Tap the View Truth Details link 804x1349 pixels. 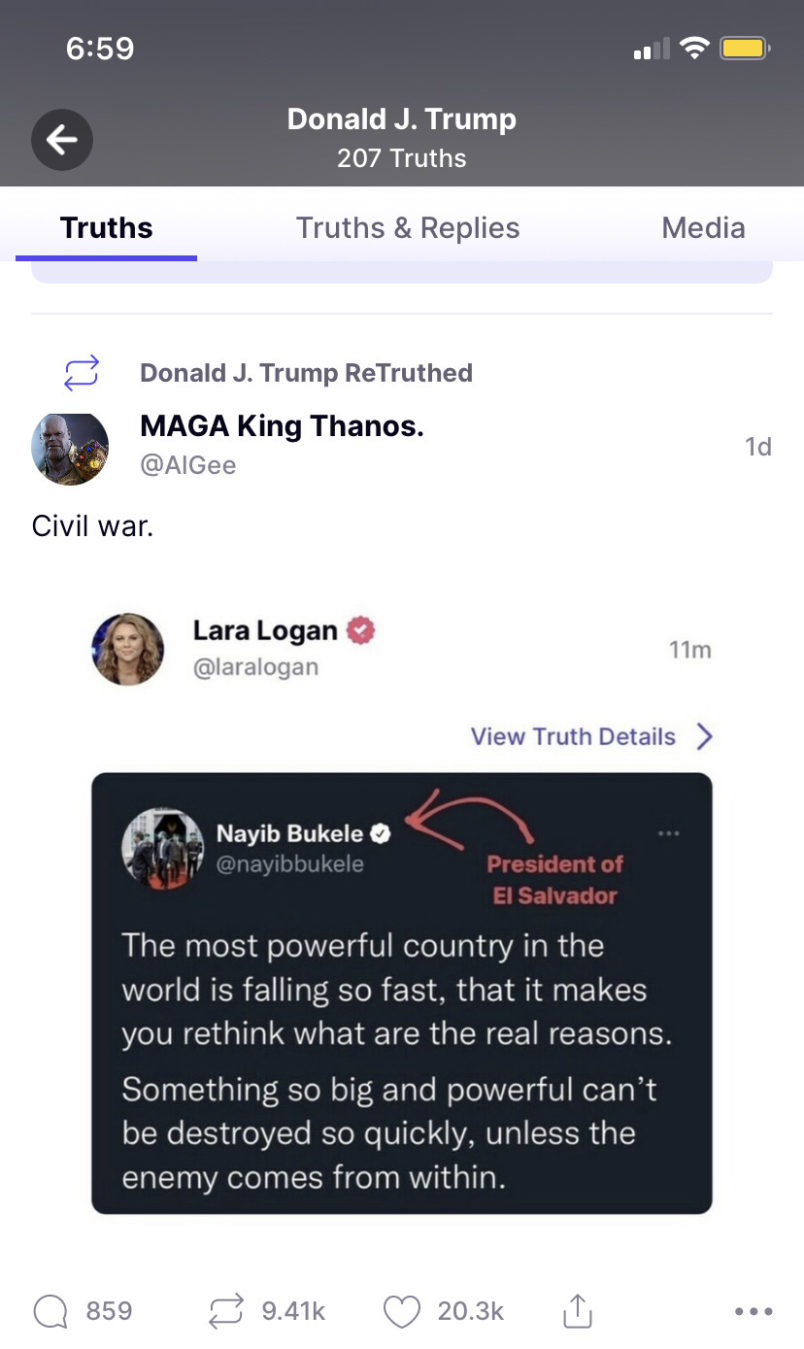[x=573, y=737]
